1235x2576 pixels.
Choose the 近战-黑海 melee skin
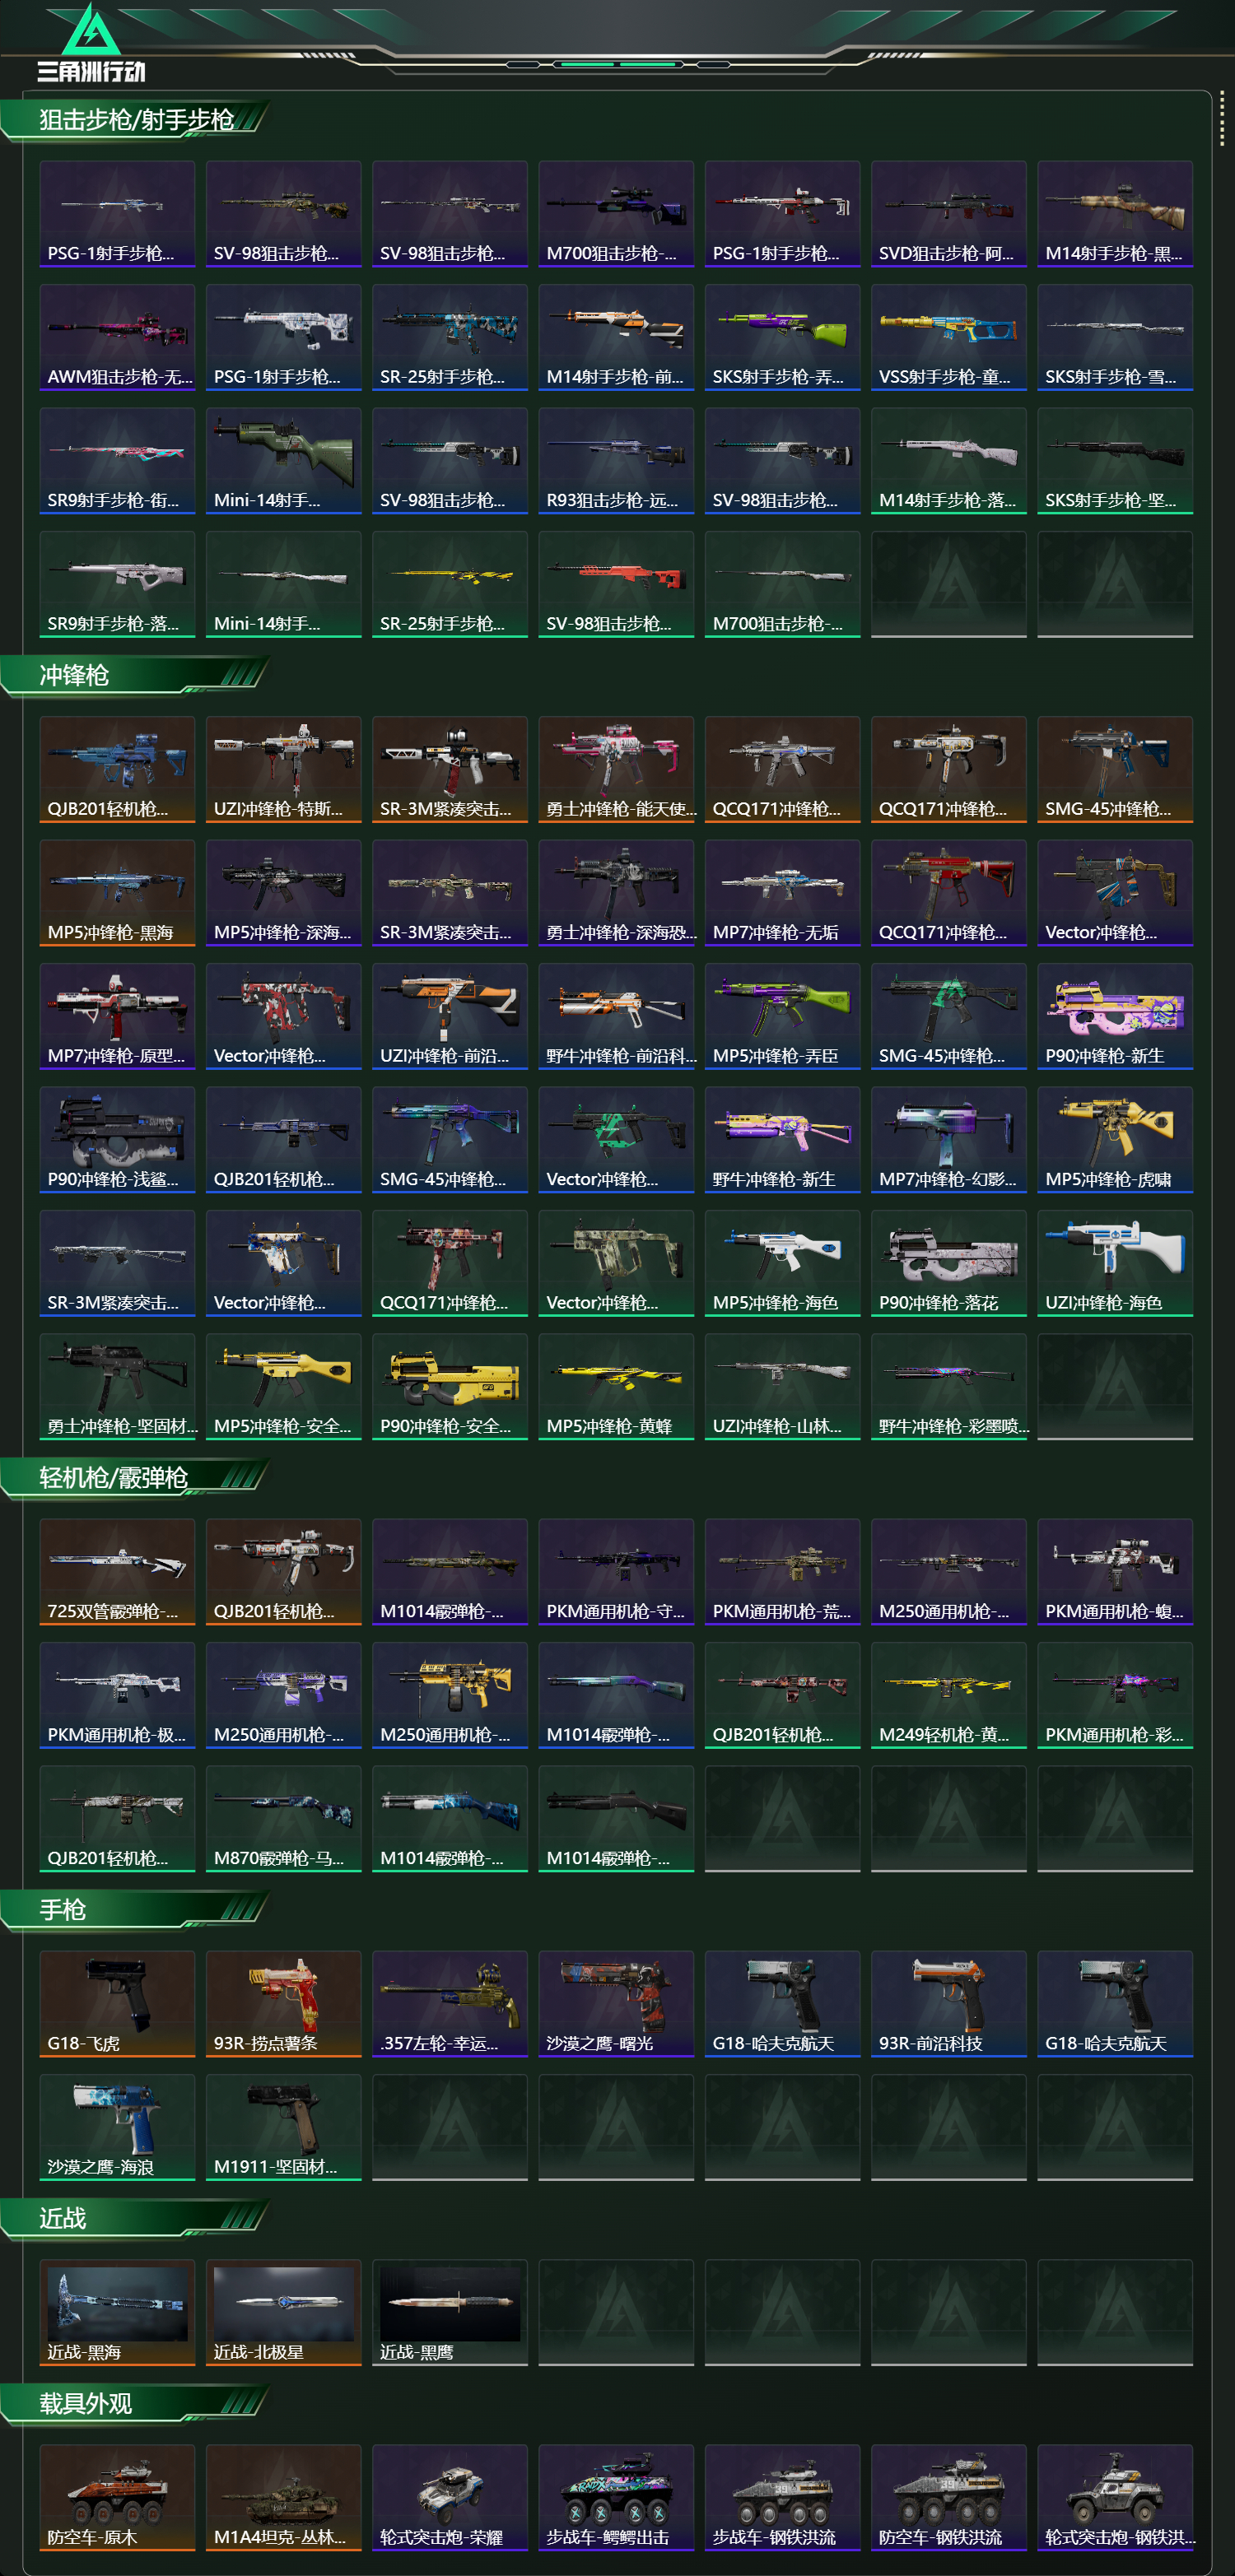click(x=117, y=2312)
